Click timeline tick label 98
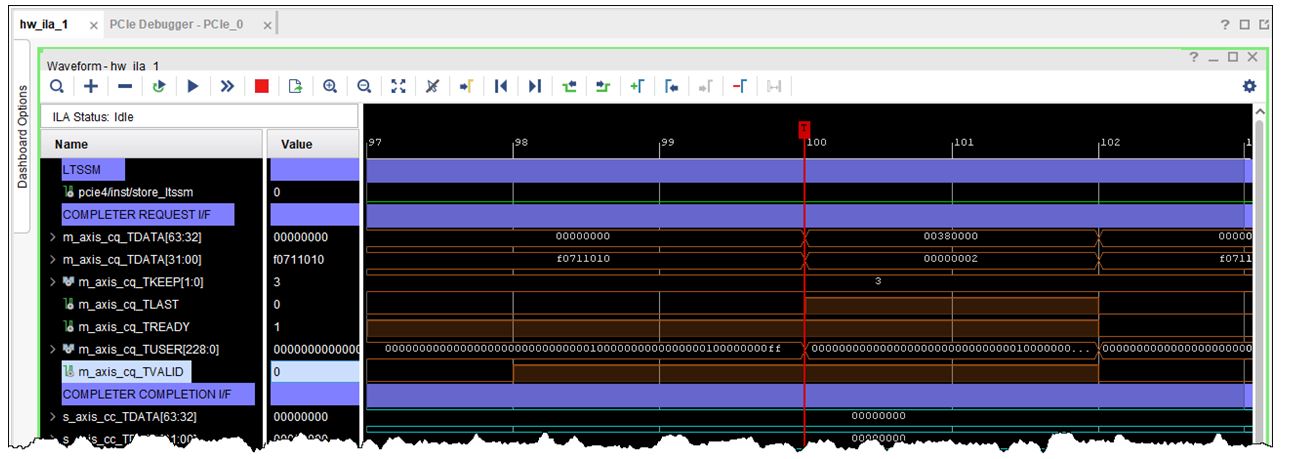The image size is (1291, 459). coord(521,143)
